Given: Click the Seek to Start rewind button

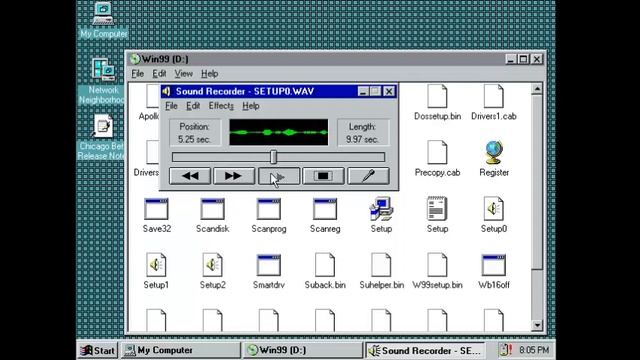Looking at the screenshot, I should point(190,176).
